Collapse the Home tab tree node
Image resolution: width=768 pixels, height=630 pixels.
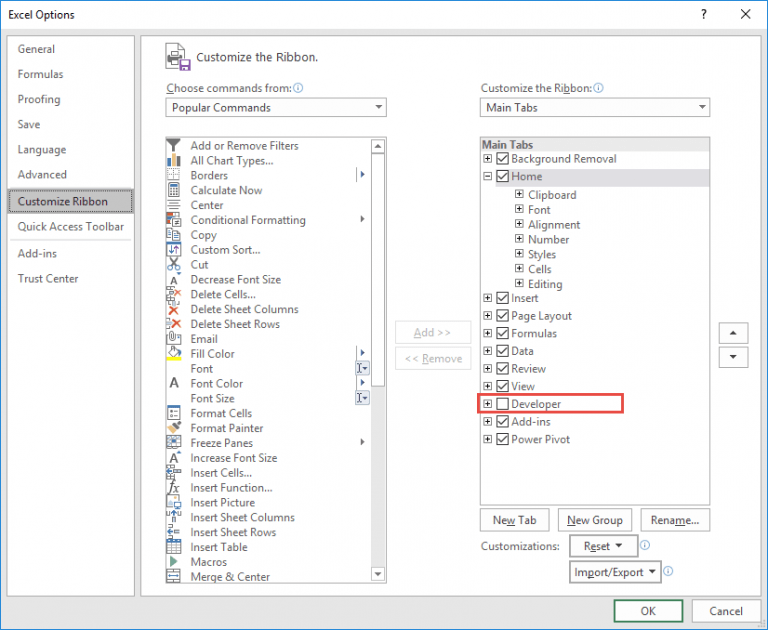[x=487, y=176]
